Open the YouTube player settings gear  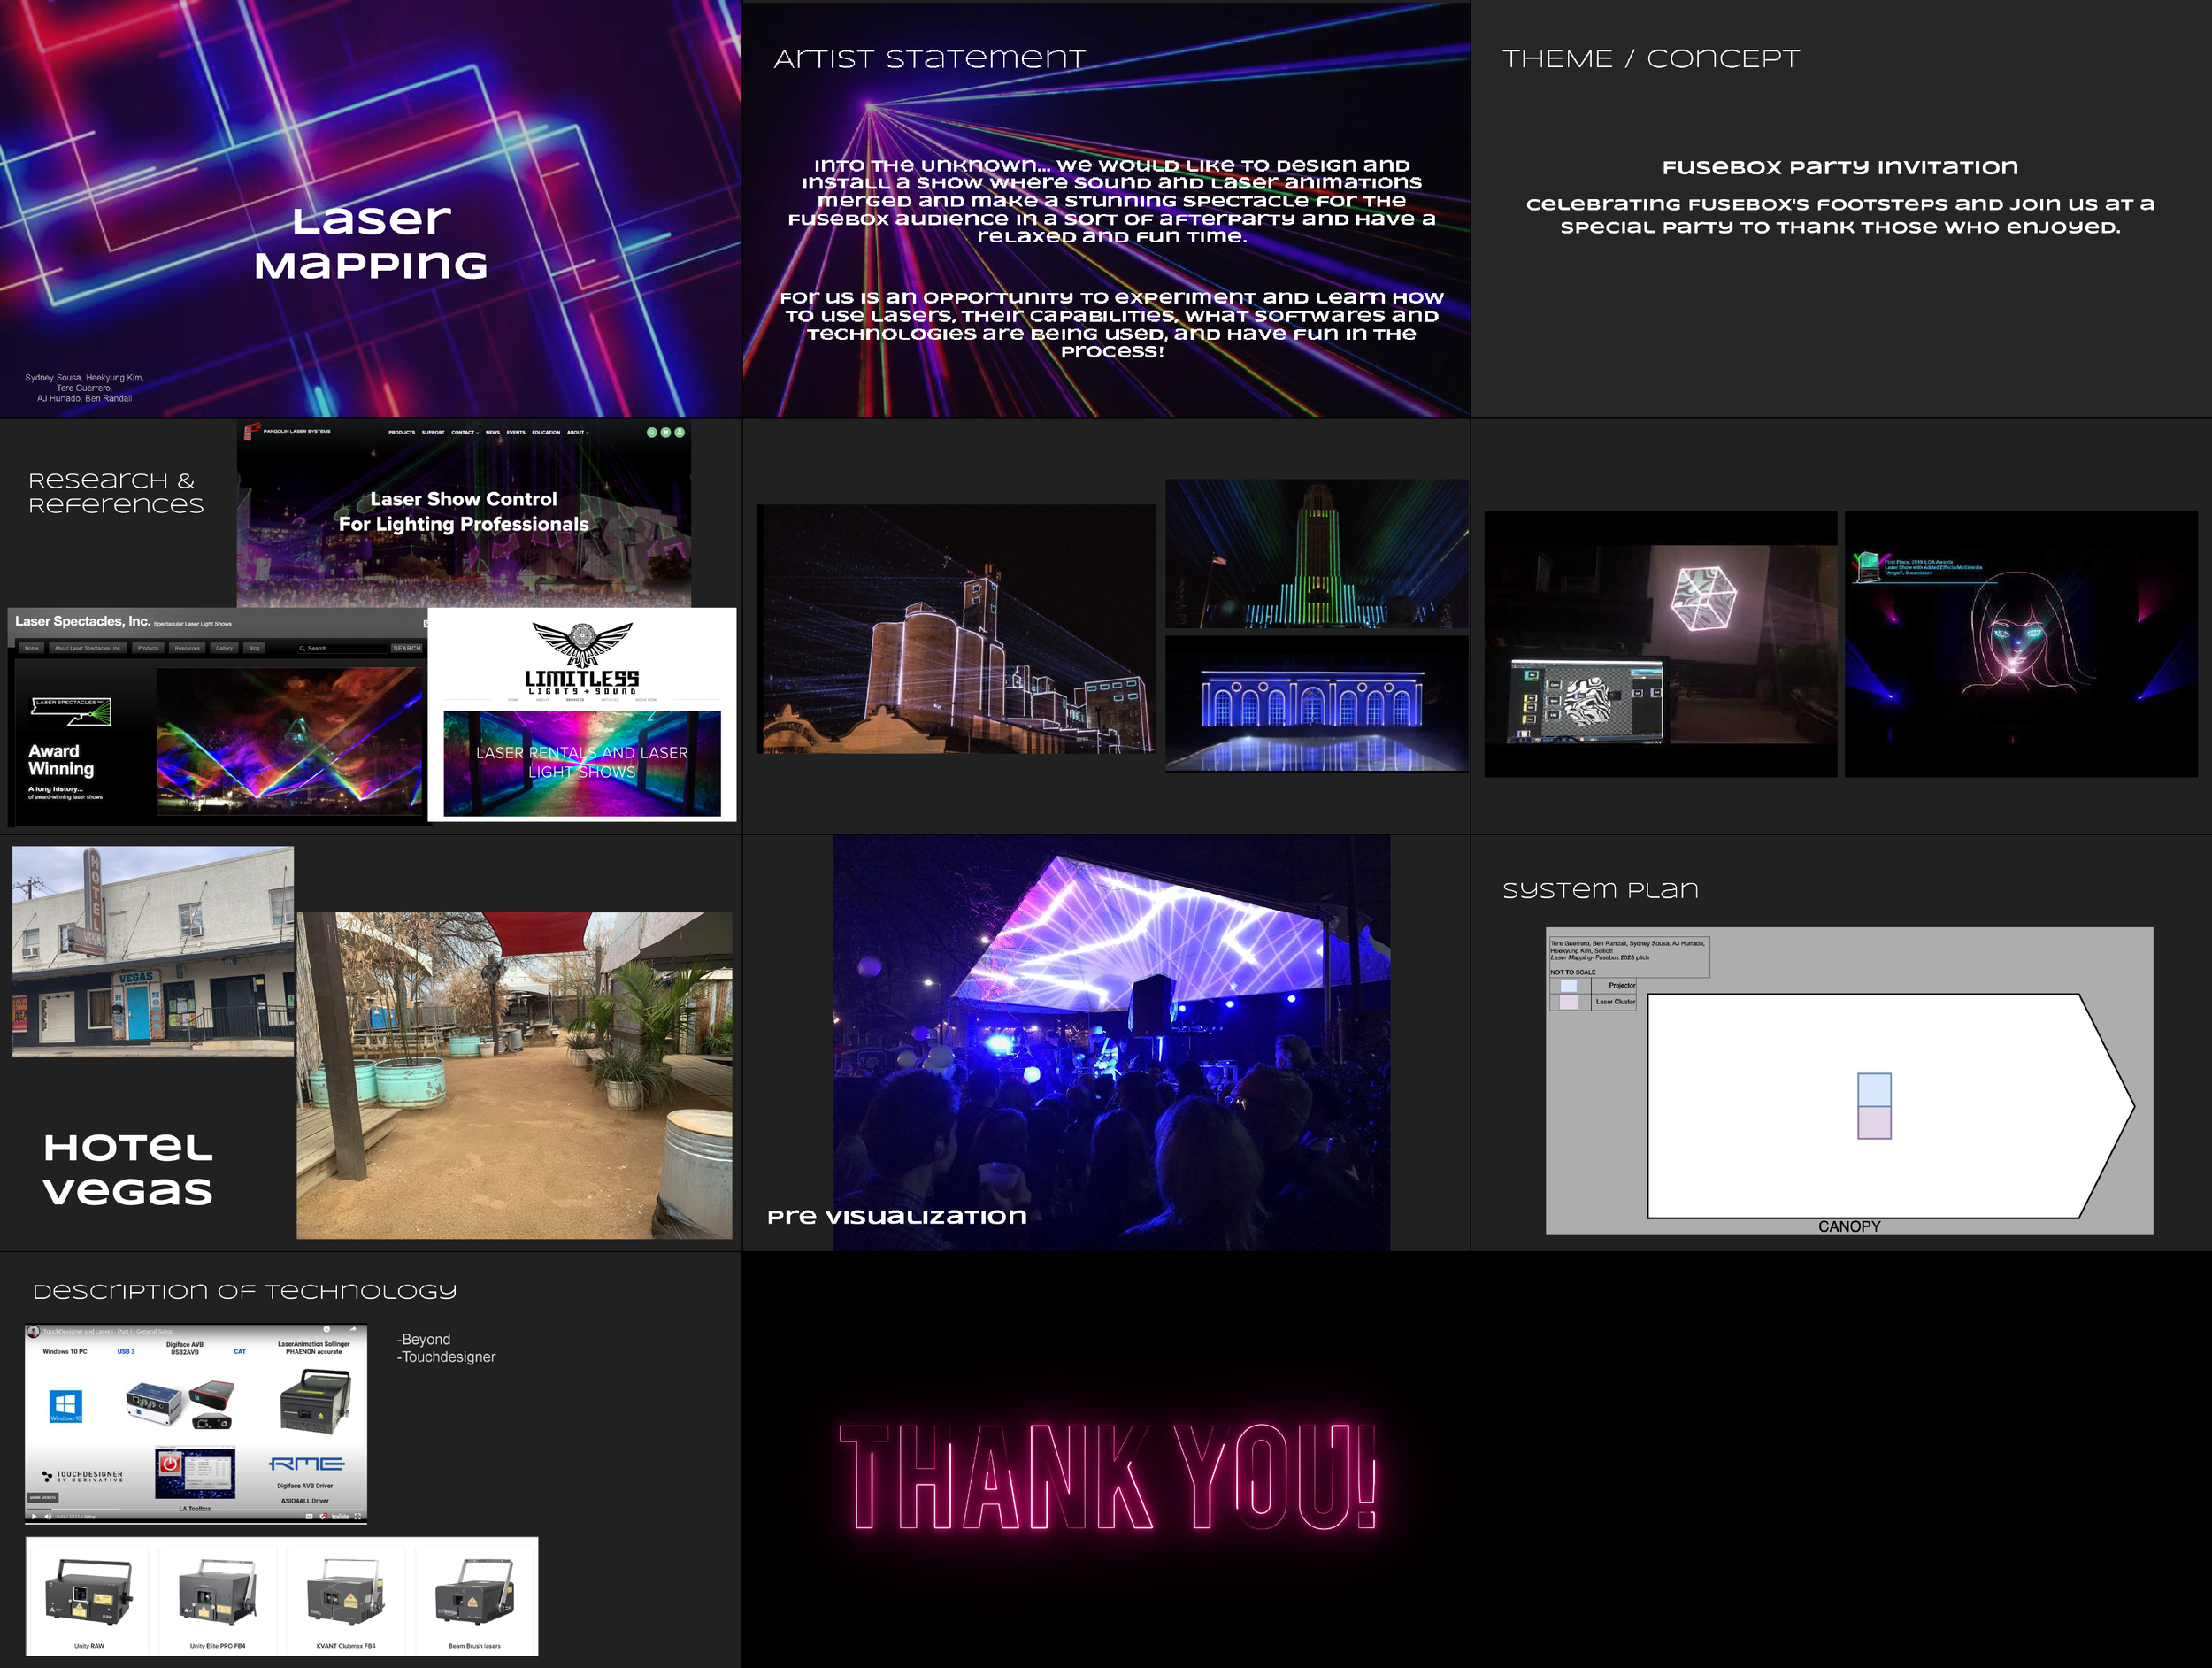point(323,1517)
